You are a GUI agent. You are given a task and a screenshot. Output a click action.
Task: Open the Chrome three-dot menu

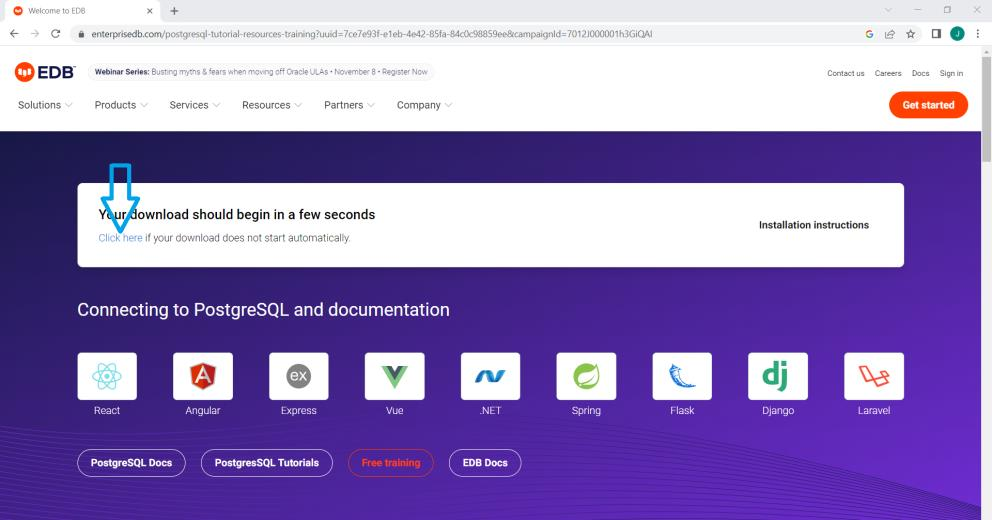coord(977,34)
